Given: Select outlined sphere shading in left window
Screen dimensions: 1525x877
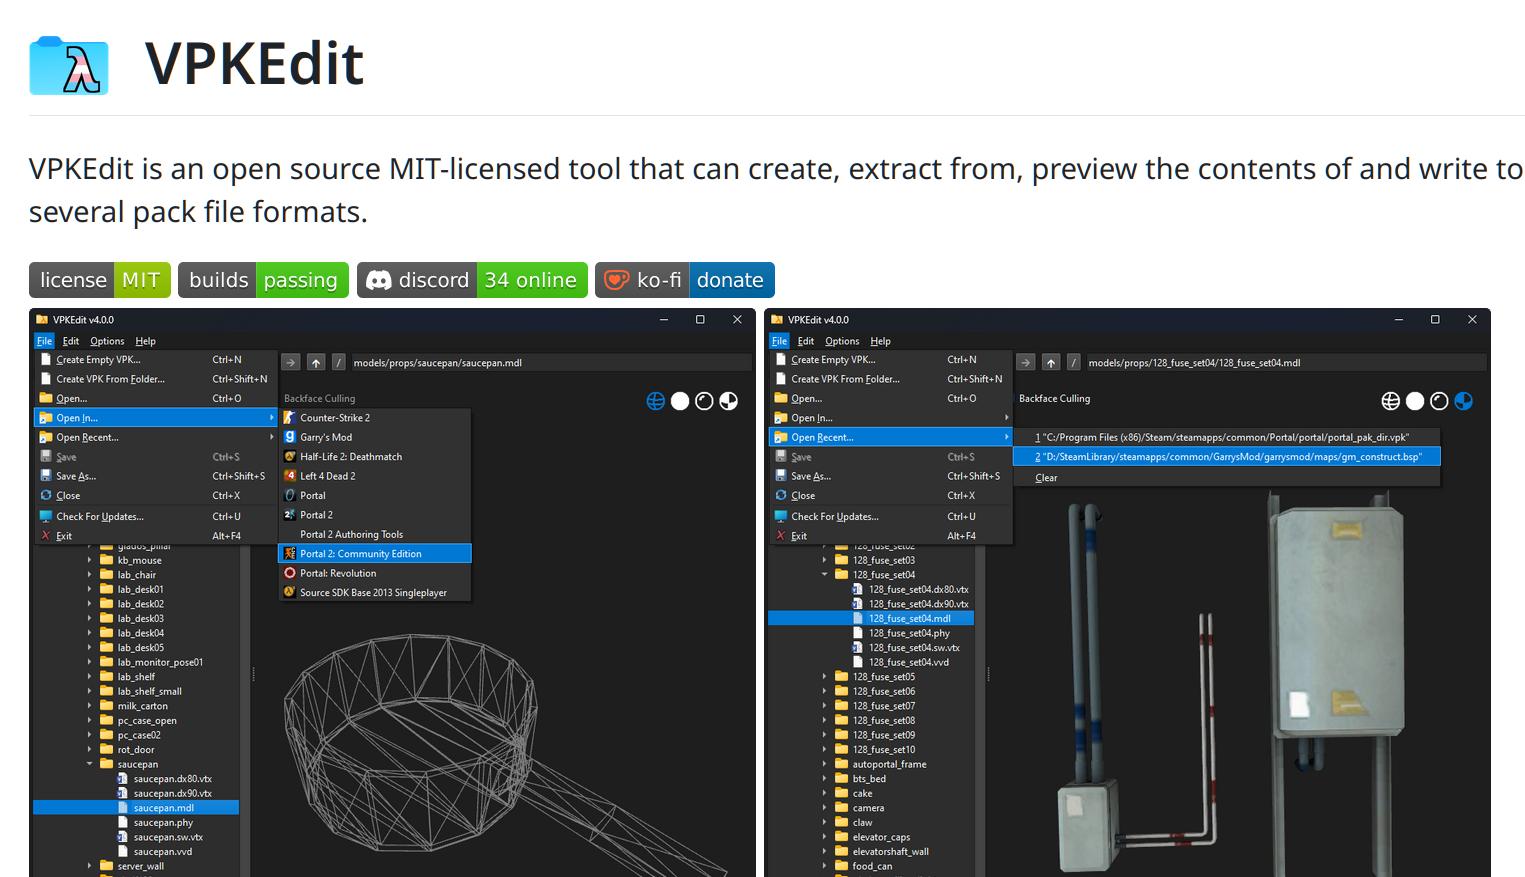Looking at the screenshot, I should coord(704,401).
